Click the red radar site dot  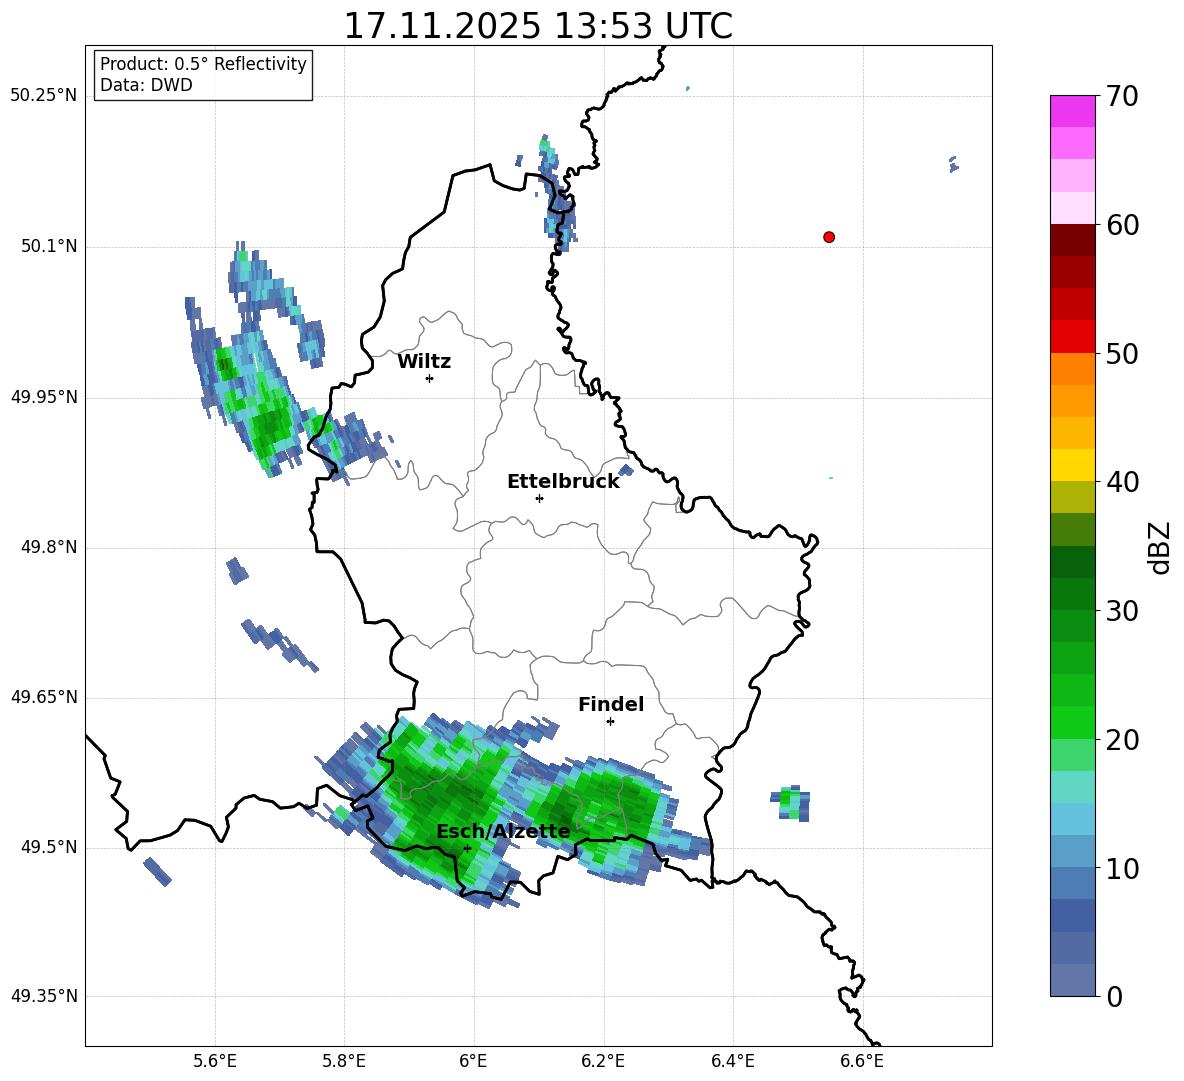(x=829, y=237)
